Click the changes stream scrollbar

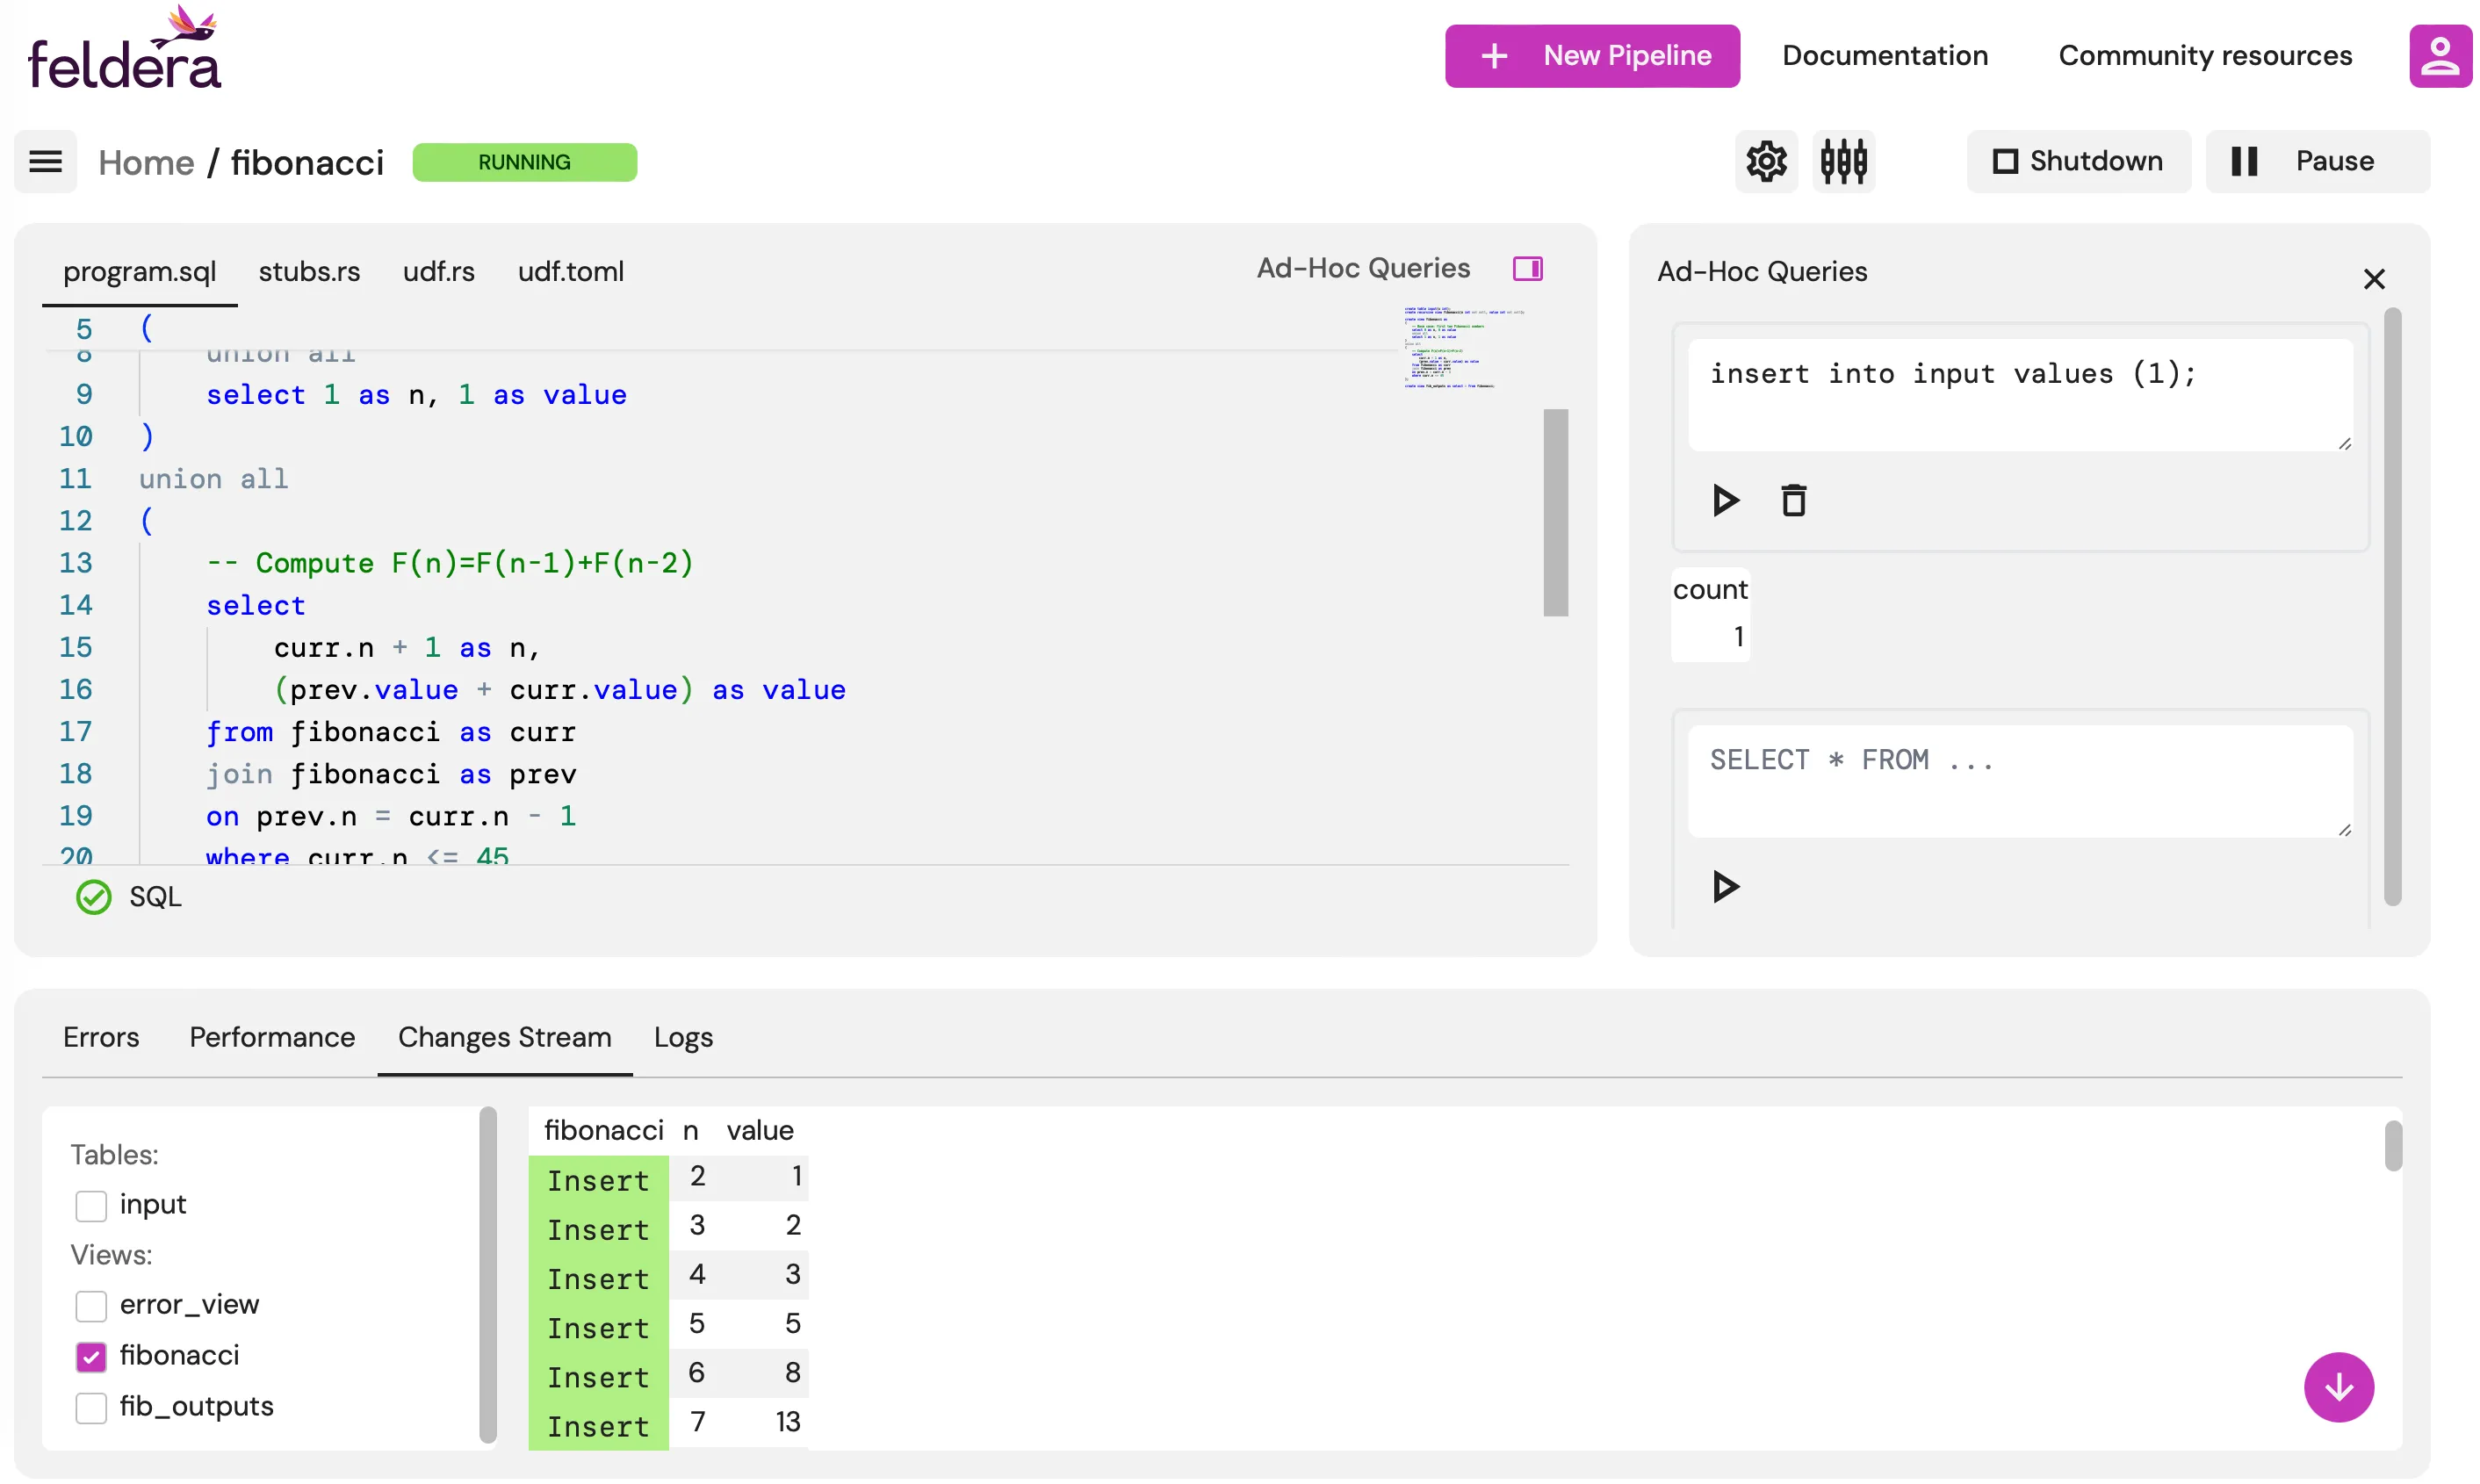coord(2392,1146)
